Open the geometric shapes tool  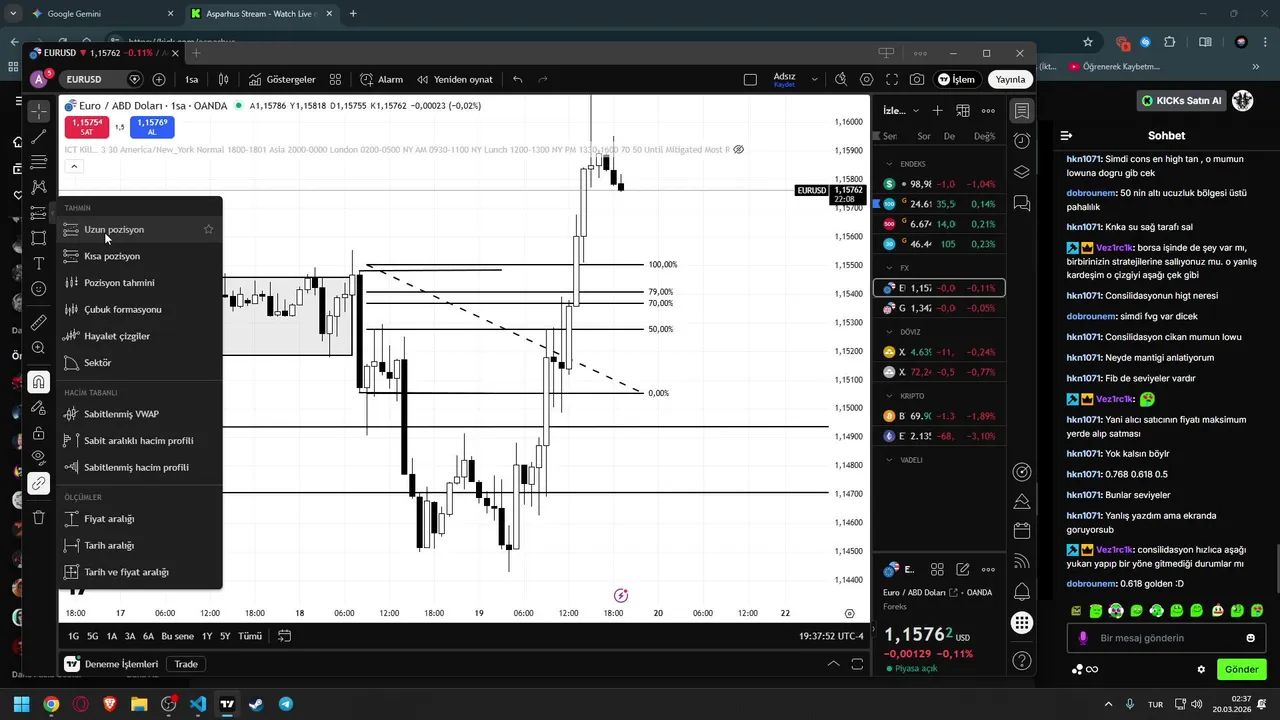pyautogui.click(x=38, y=238)
